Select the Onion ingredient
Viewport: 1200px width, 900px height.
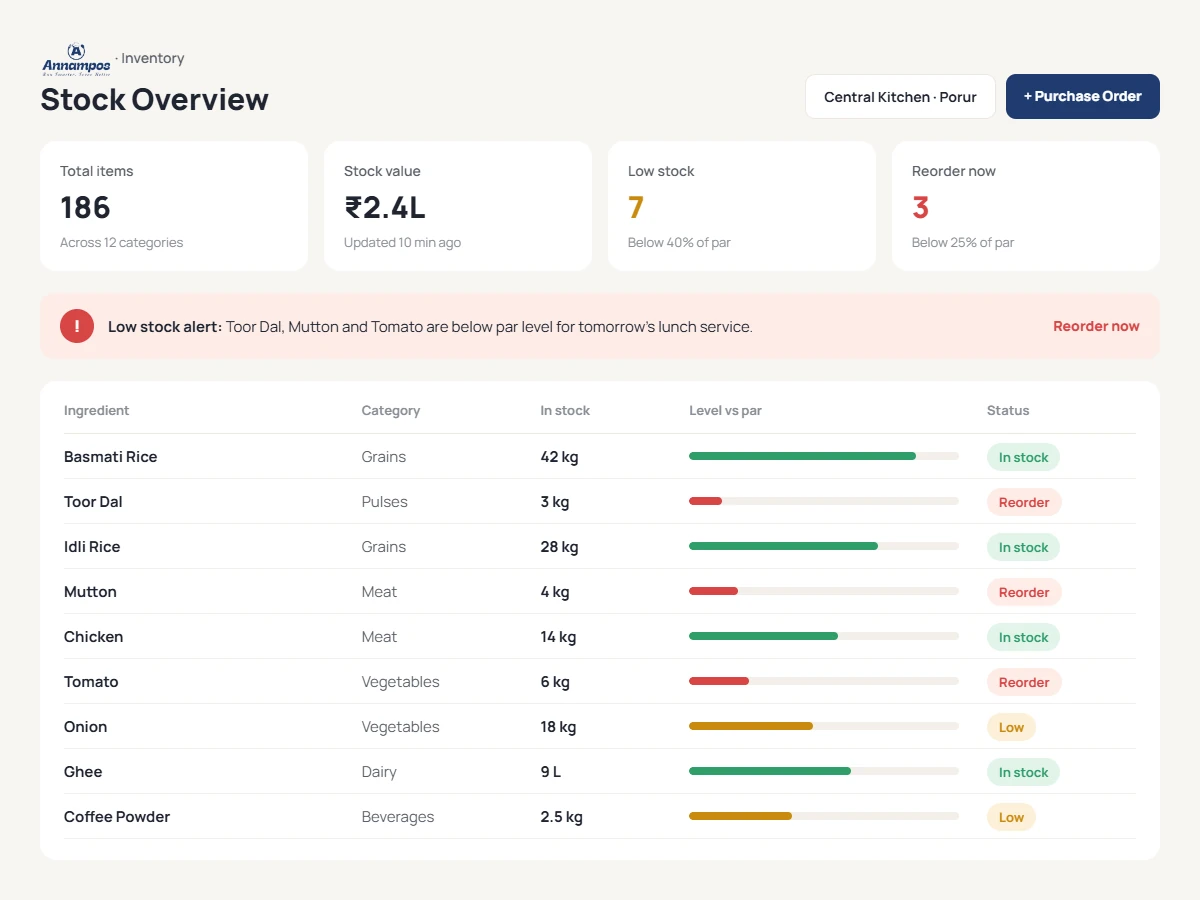coord(85,727)
